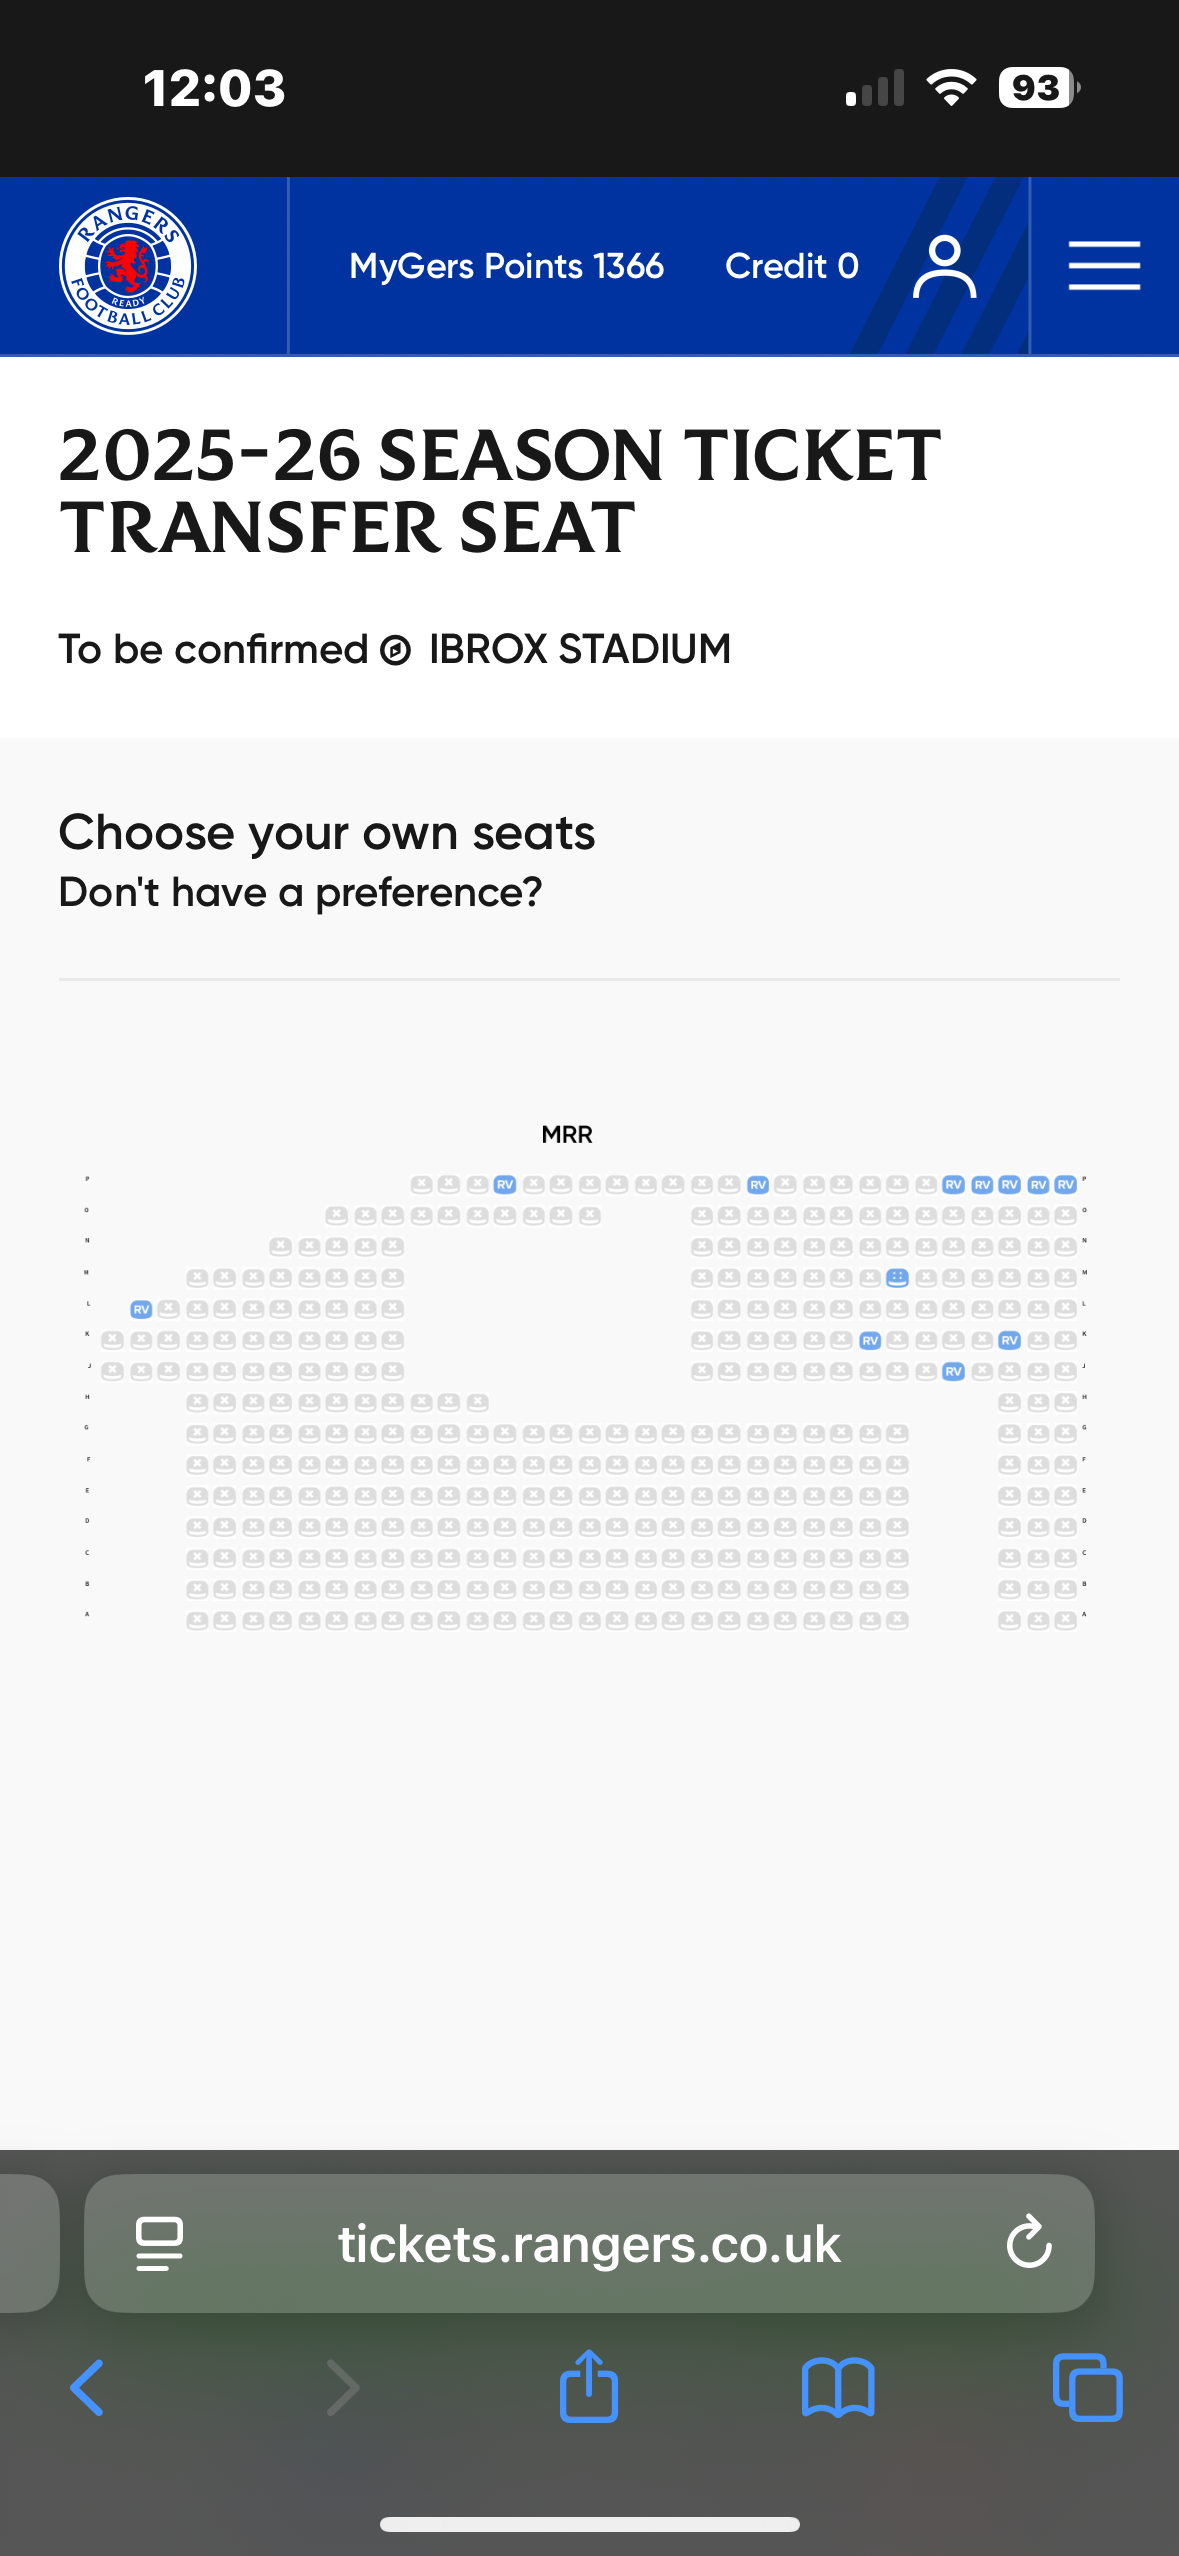The image size is (1179, 2556).
Task: Tap the MyGers Points 1366 label
Action: 506,266
